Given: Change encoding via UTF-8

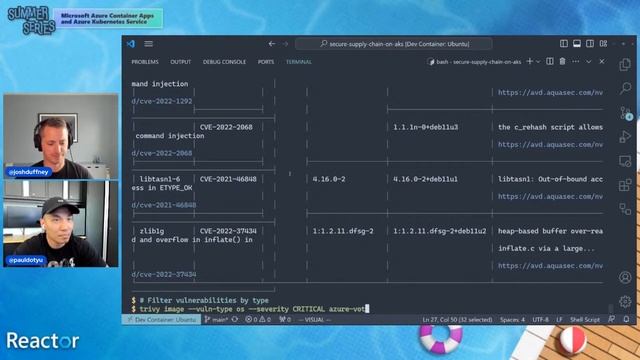Looking at the screenshot, I should [540, 320].
